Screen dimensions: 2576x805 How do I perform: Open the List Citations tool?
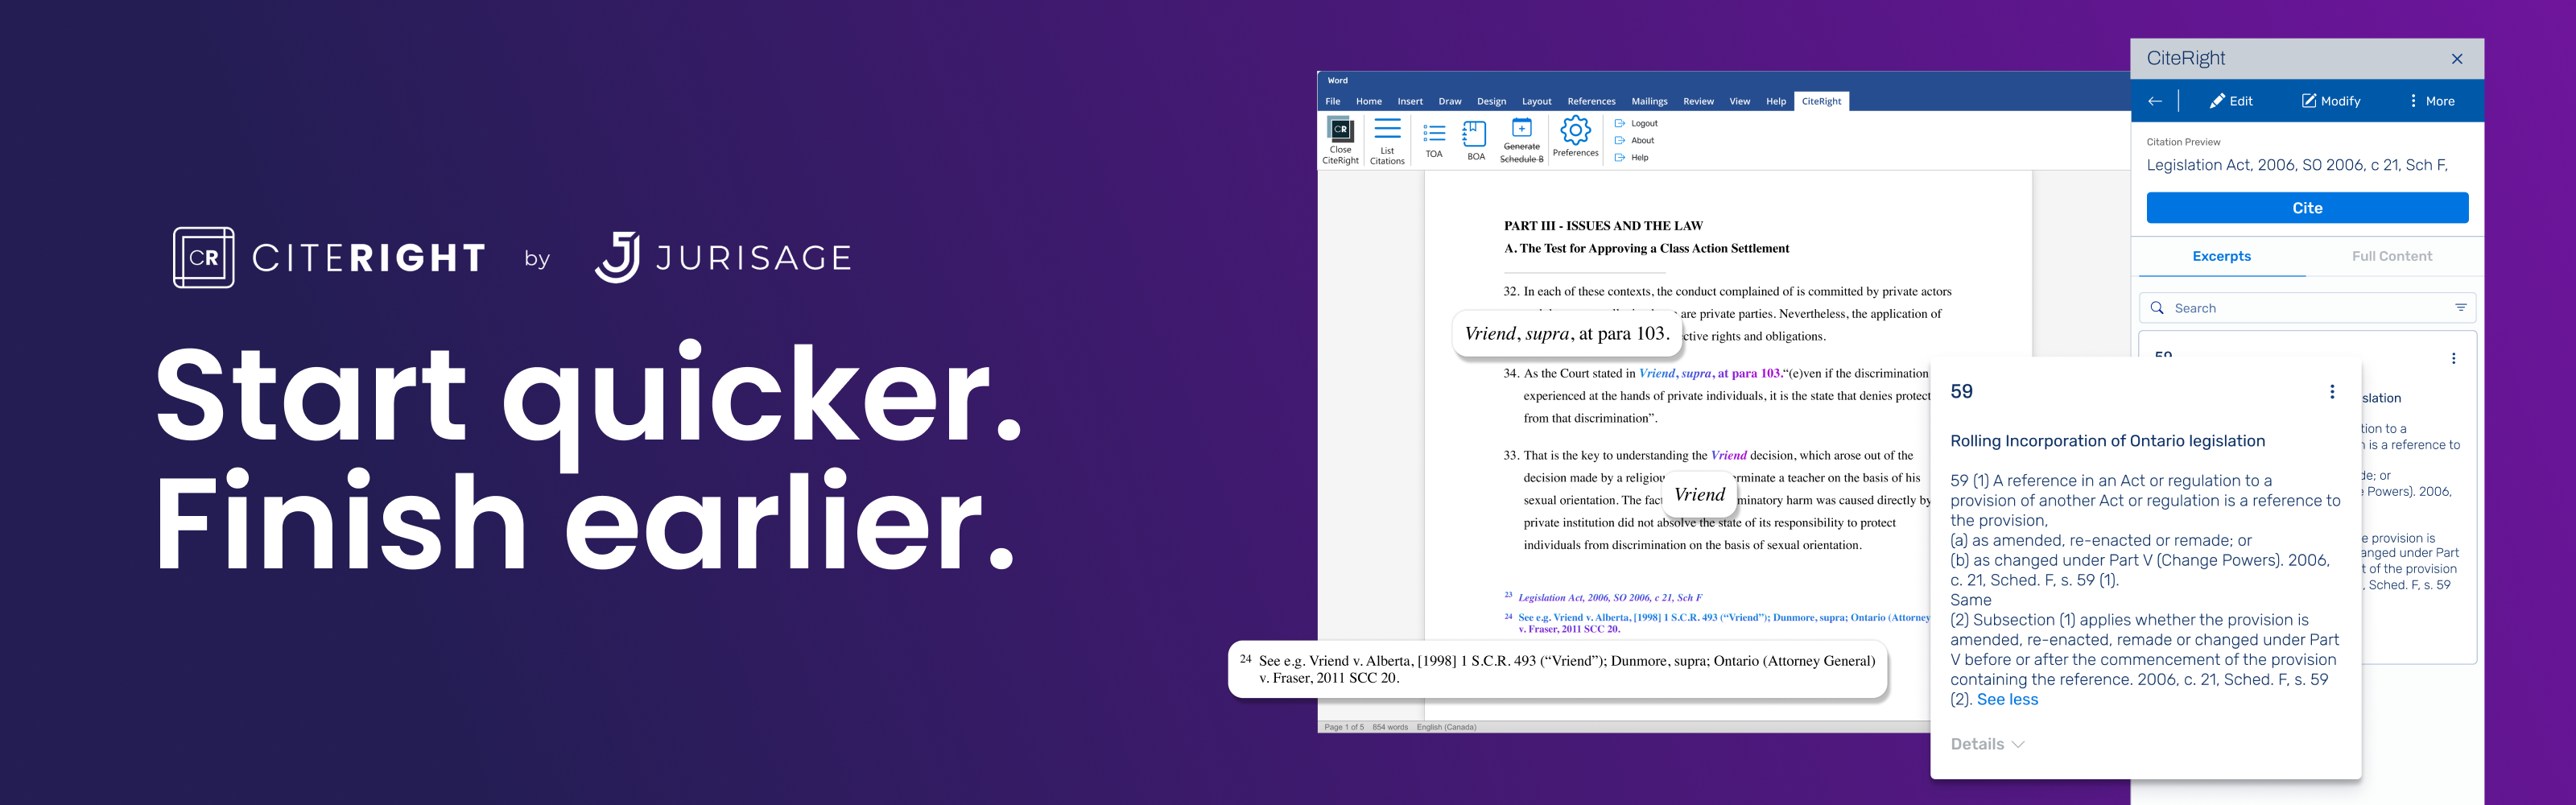click(x=1387, y=141)
